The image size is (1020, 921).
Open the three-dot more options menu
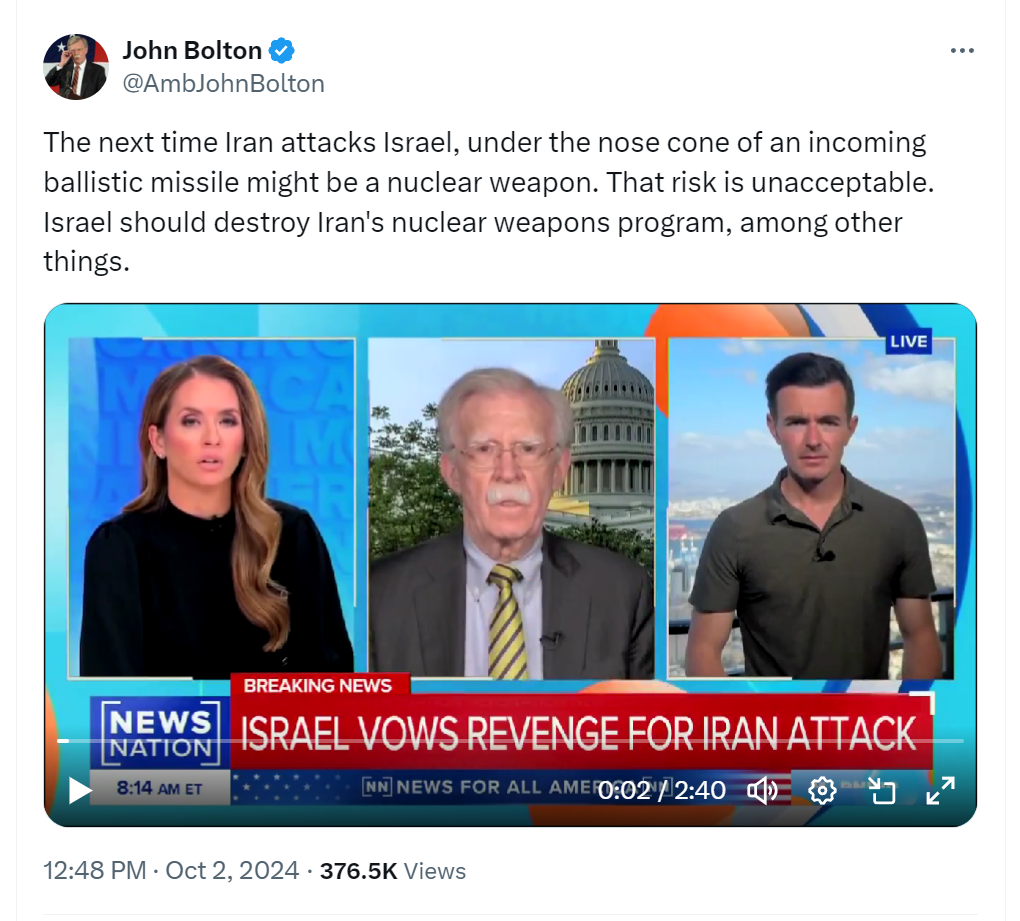click(962, 51)
